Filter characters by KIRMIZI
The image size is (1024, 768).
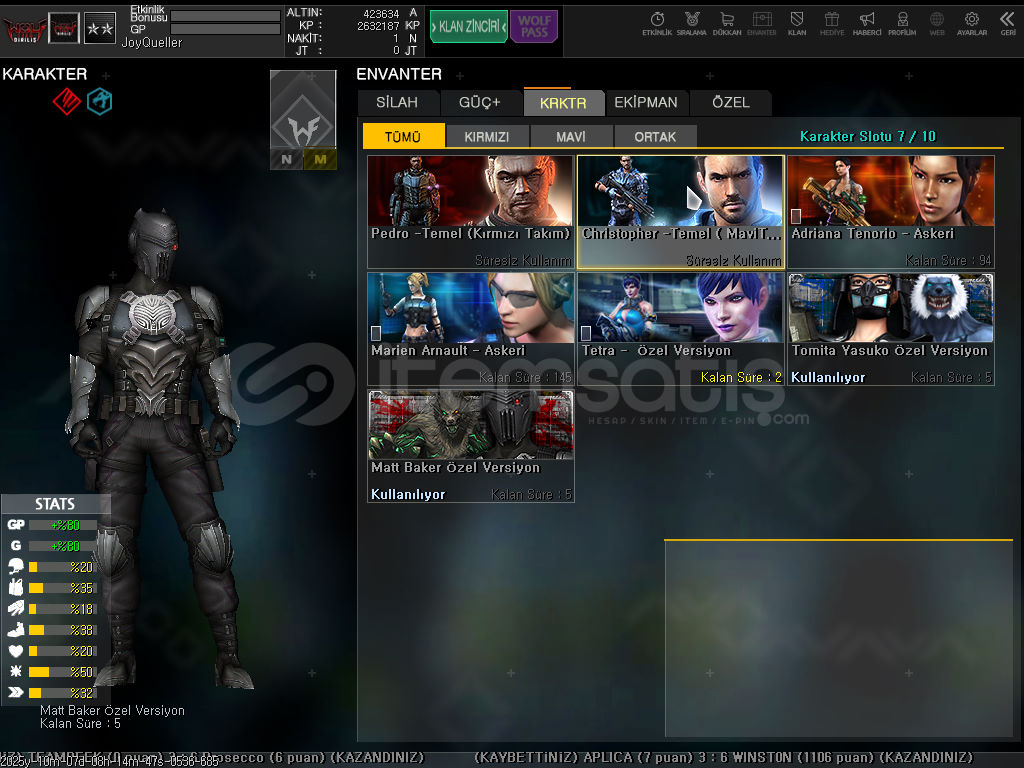(x=487, y=137)
